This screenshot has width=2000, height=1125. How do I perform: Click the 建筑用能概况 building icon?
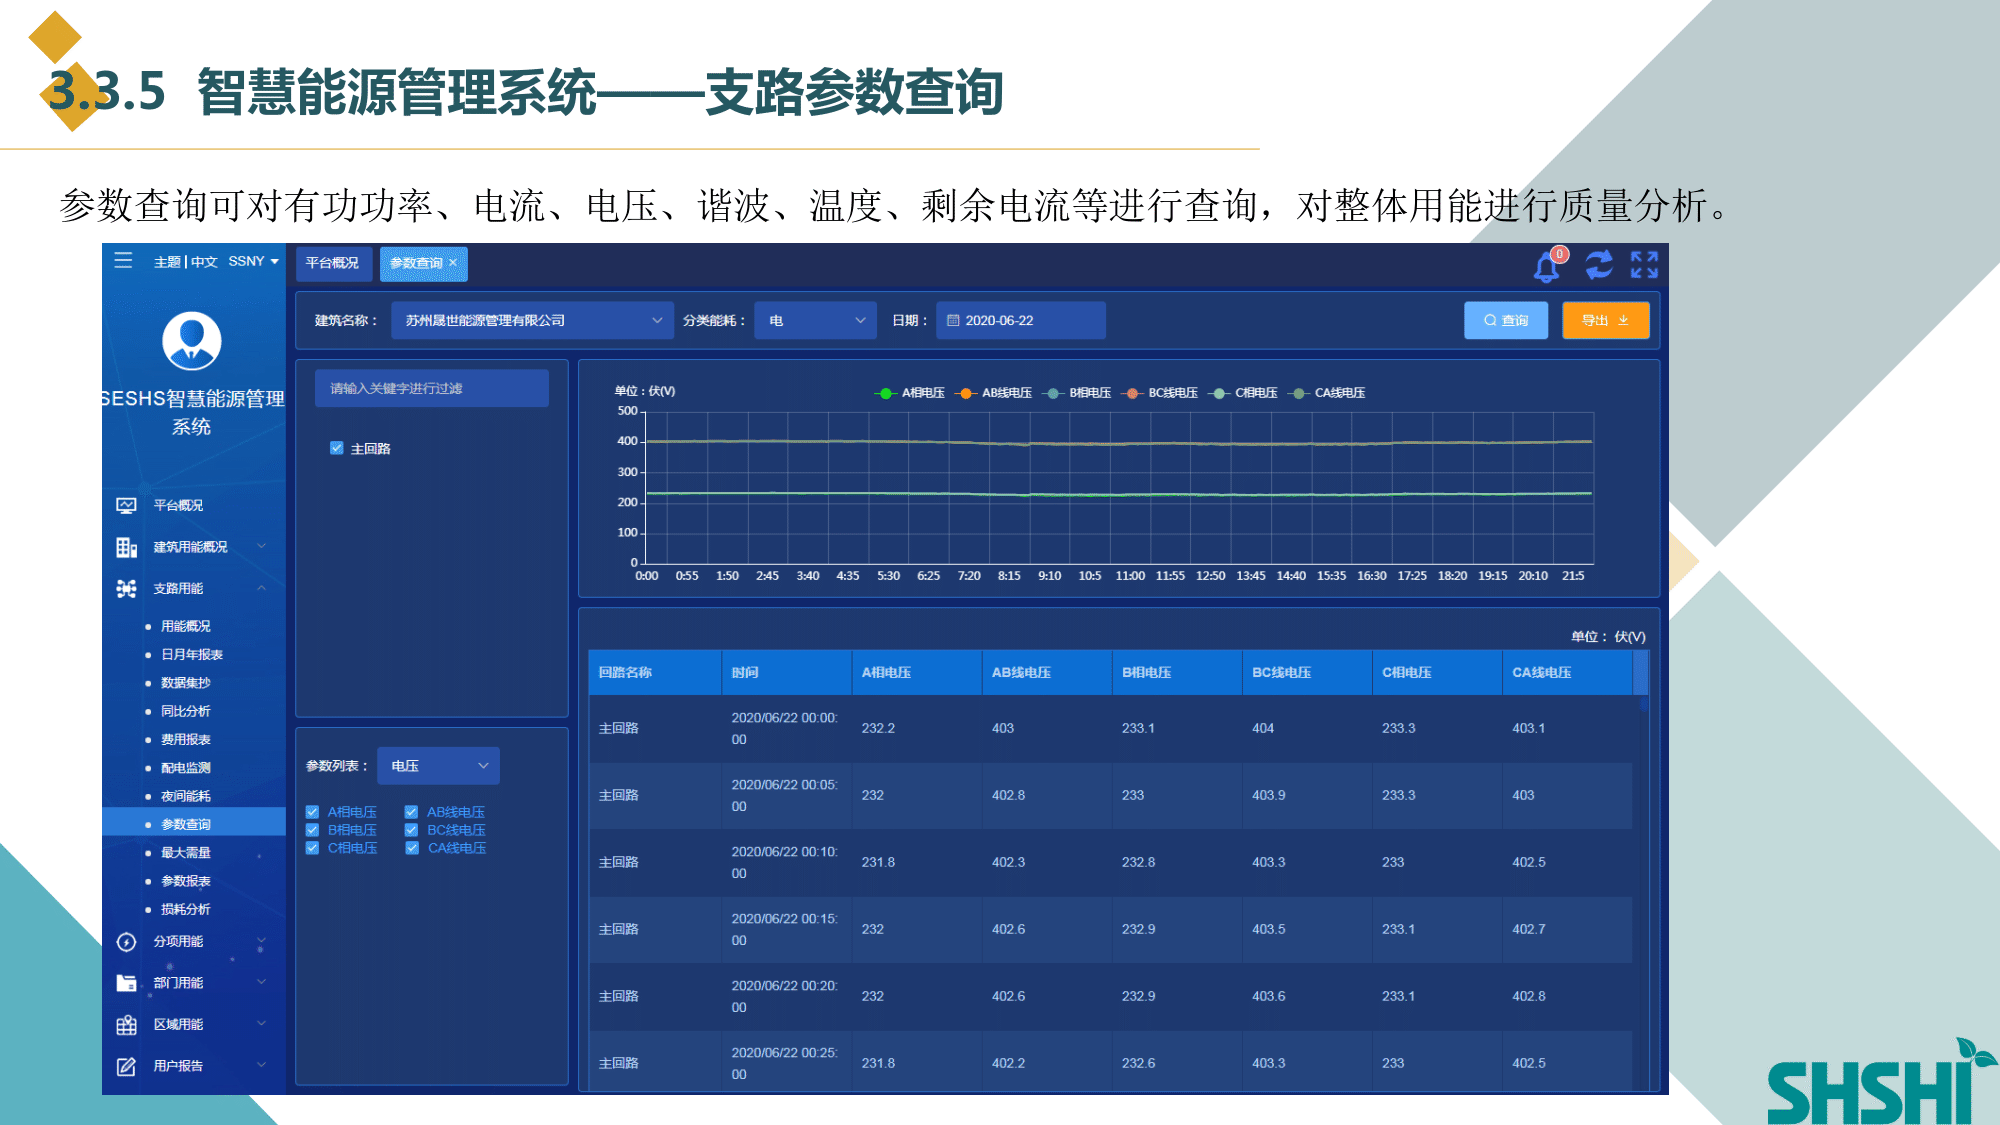126,547
